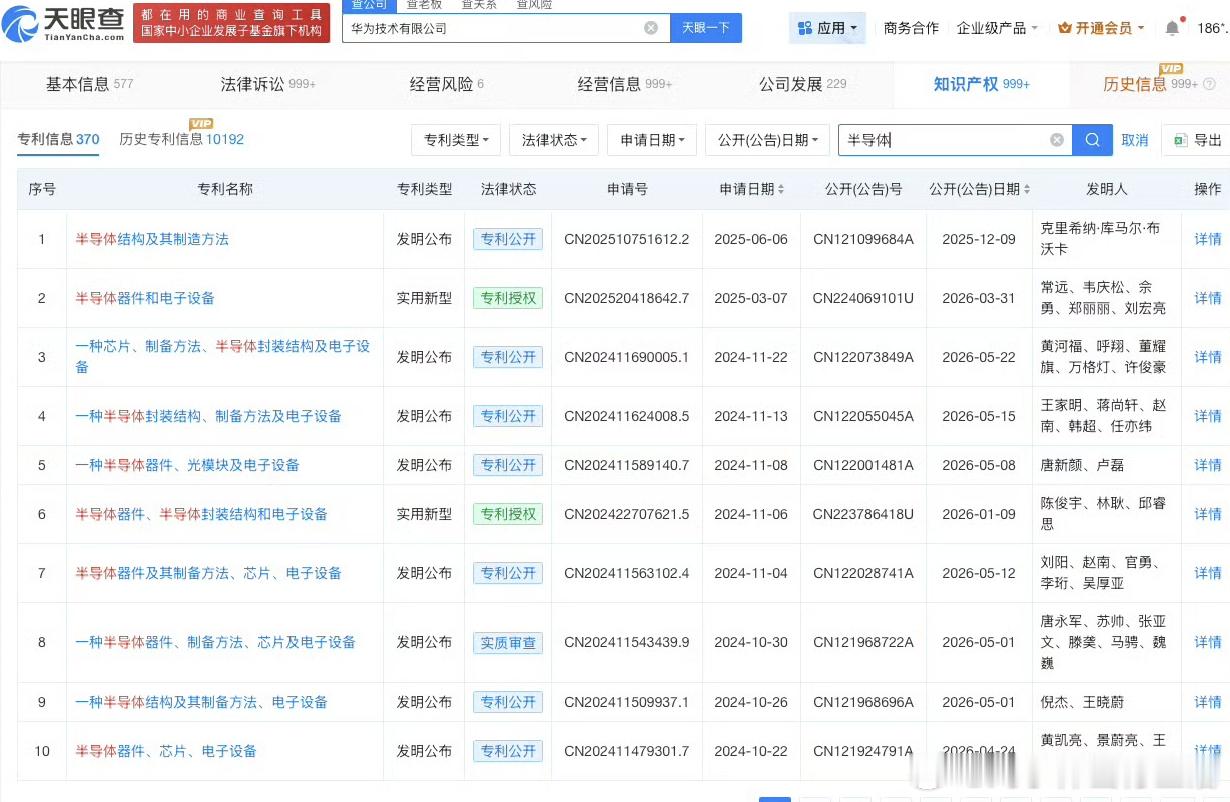The image size is (1230, 802).
Task: Click 详情 for patent CN202520418642.7
Action: [1208, 298]
